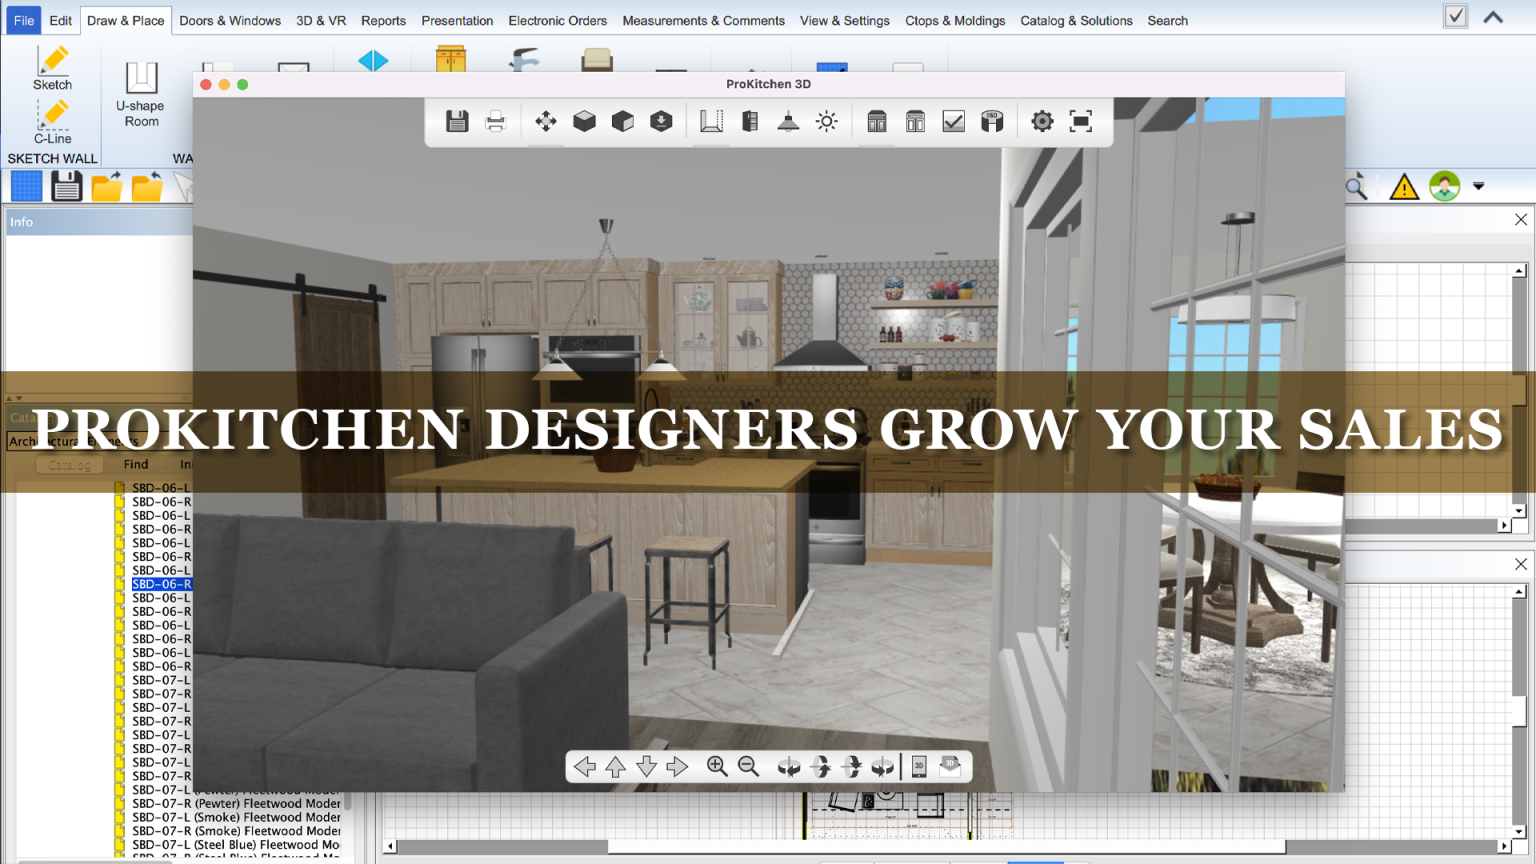Click the second cabinet style icon
Image resolution: width=1536 pixels, height=864 pixels.
(915, 121)
